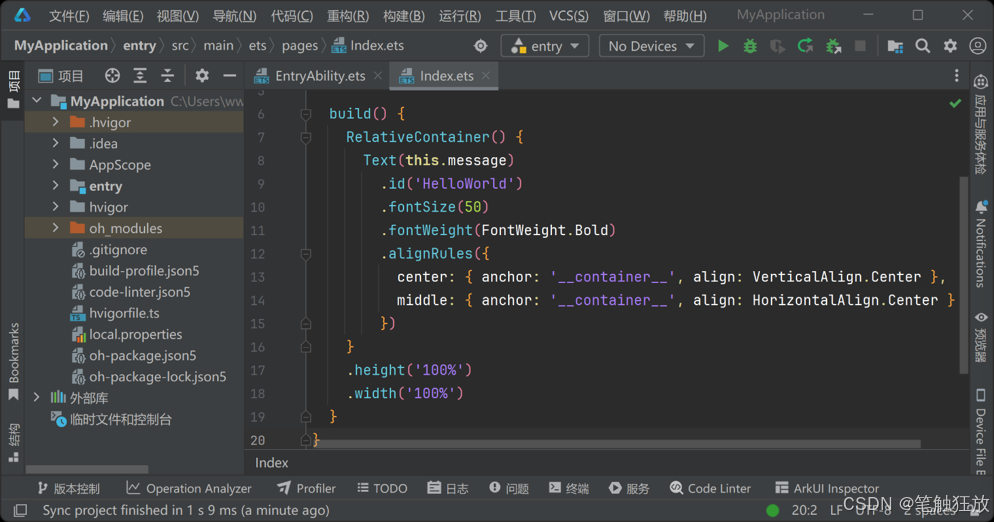This screenshot has height=522, width=994.
Task: Select opened file crosshair icon in project panel
Action: [x=112, y=76]
